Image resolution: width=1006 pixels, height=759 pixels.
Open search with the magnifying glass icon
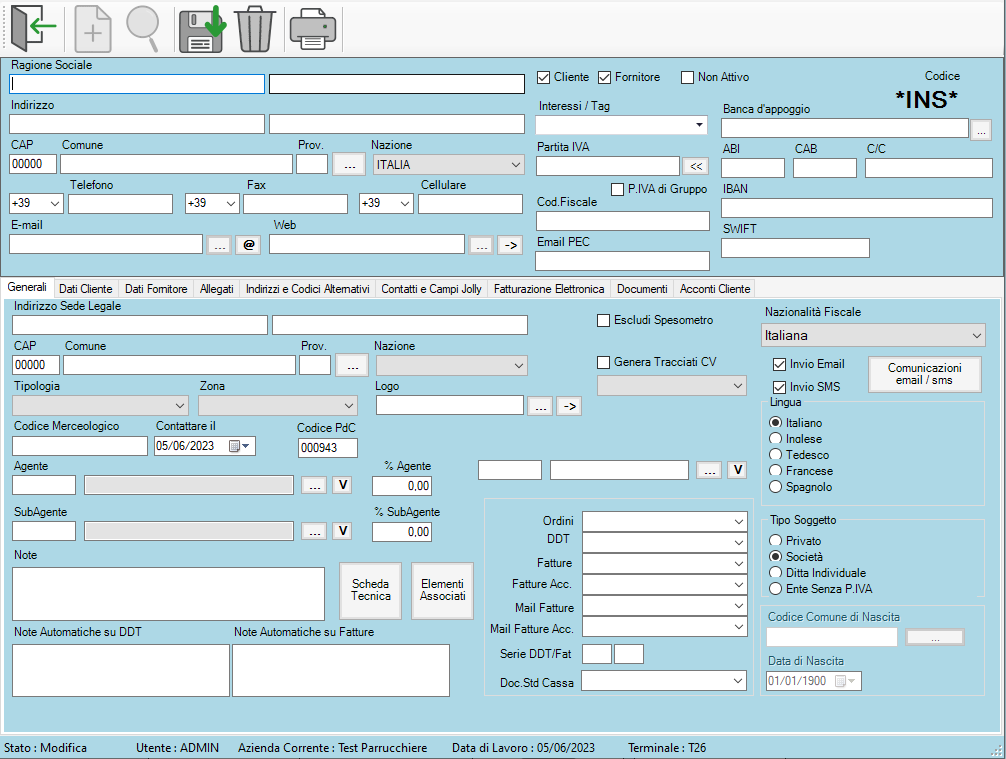[x=142, y=29]
